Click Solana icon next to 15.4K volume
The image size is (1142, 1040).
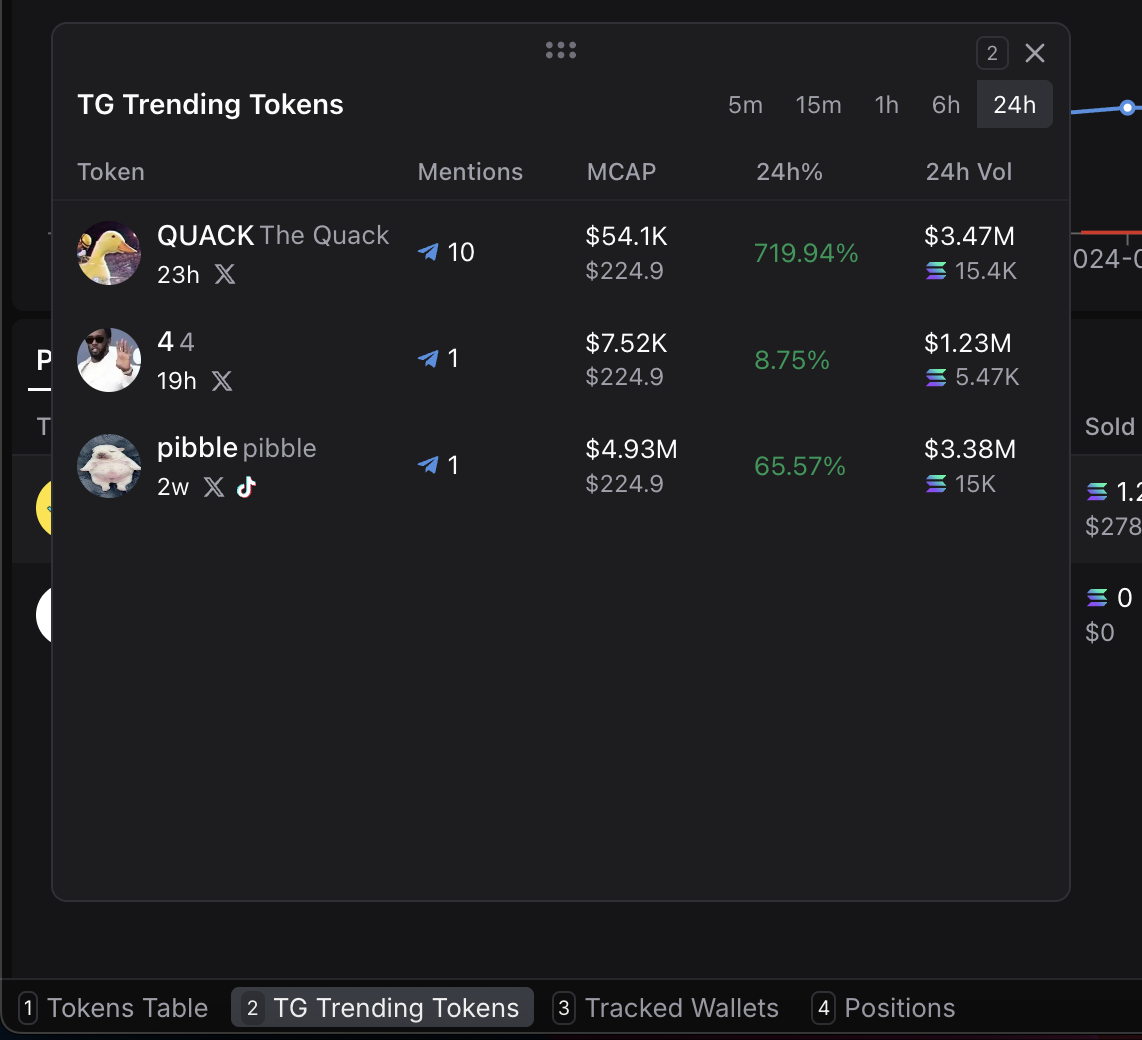pyautogui.click(x=936, y=271)
